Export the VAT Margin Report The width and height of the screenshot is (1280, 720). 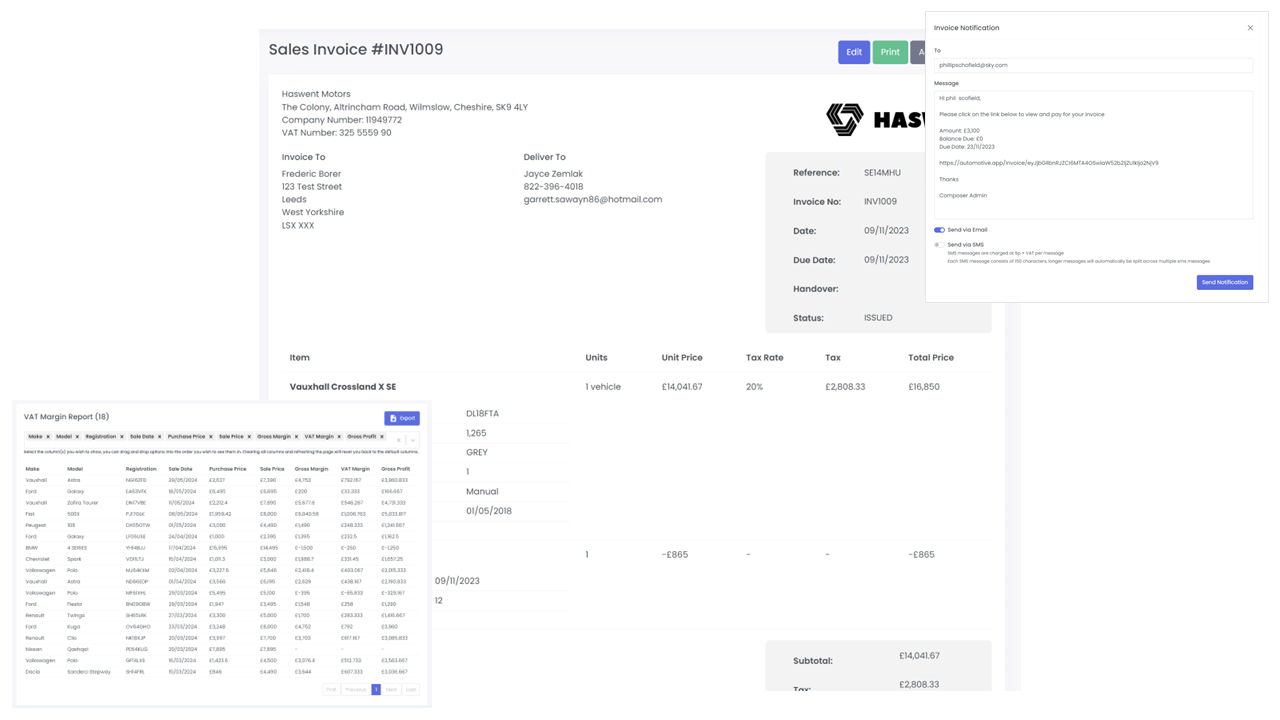[401, 418]
